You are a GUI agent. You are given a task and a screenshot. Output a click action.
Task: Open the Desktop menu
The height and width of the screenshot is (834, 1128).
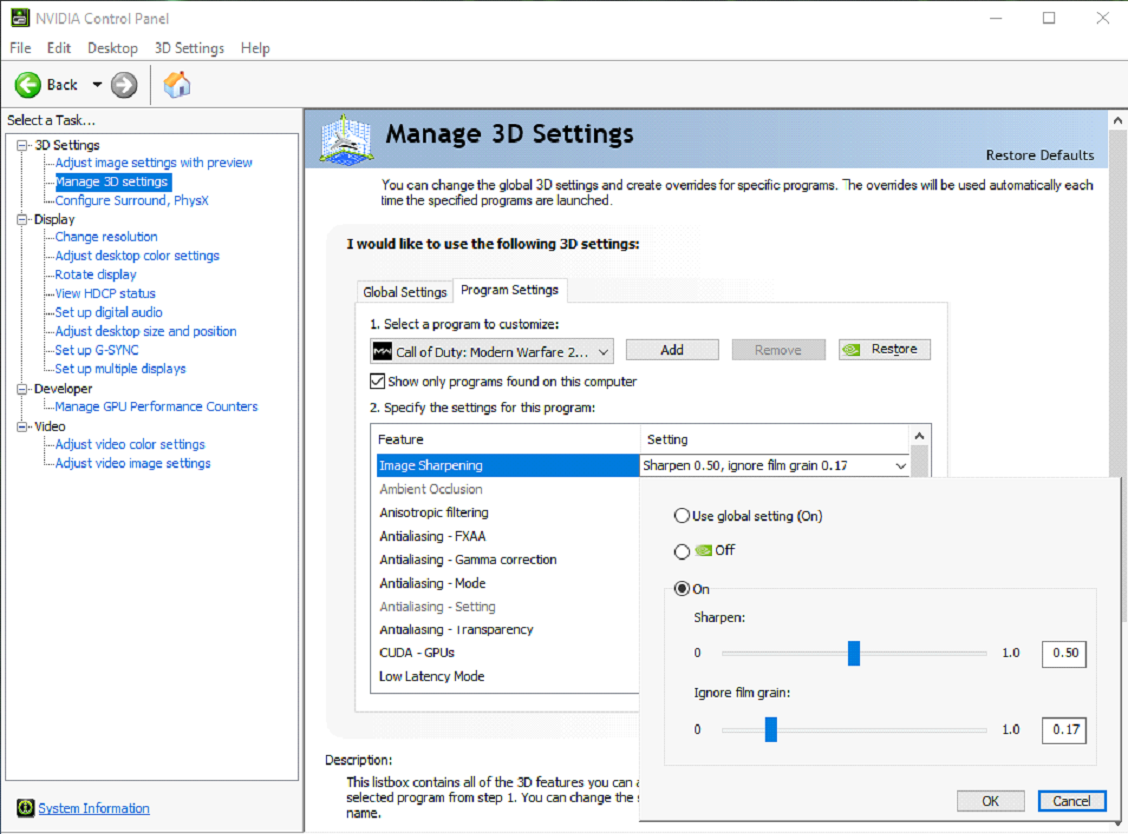click(112, 48)
